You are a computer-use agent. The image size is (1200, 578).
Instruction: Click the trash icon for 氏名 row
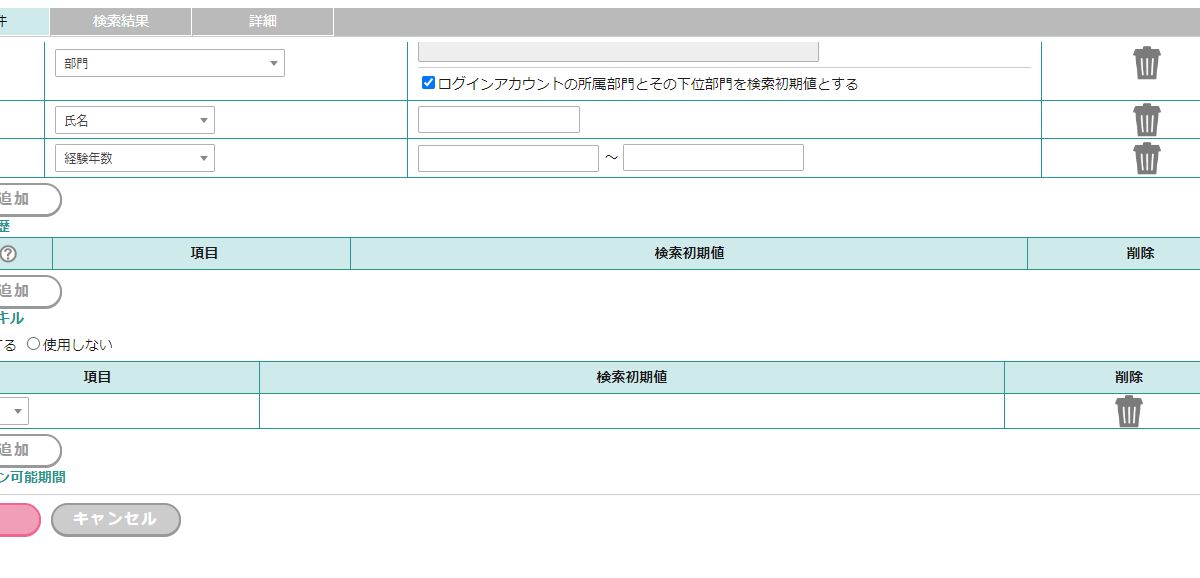(1146, 120)
